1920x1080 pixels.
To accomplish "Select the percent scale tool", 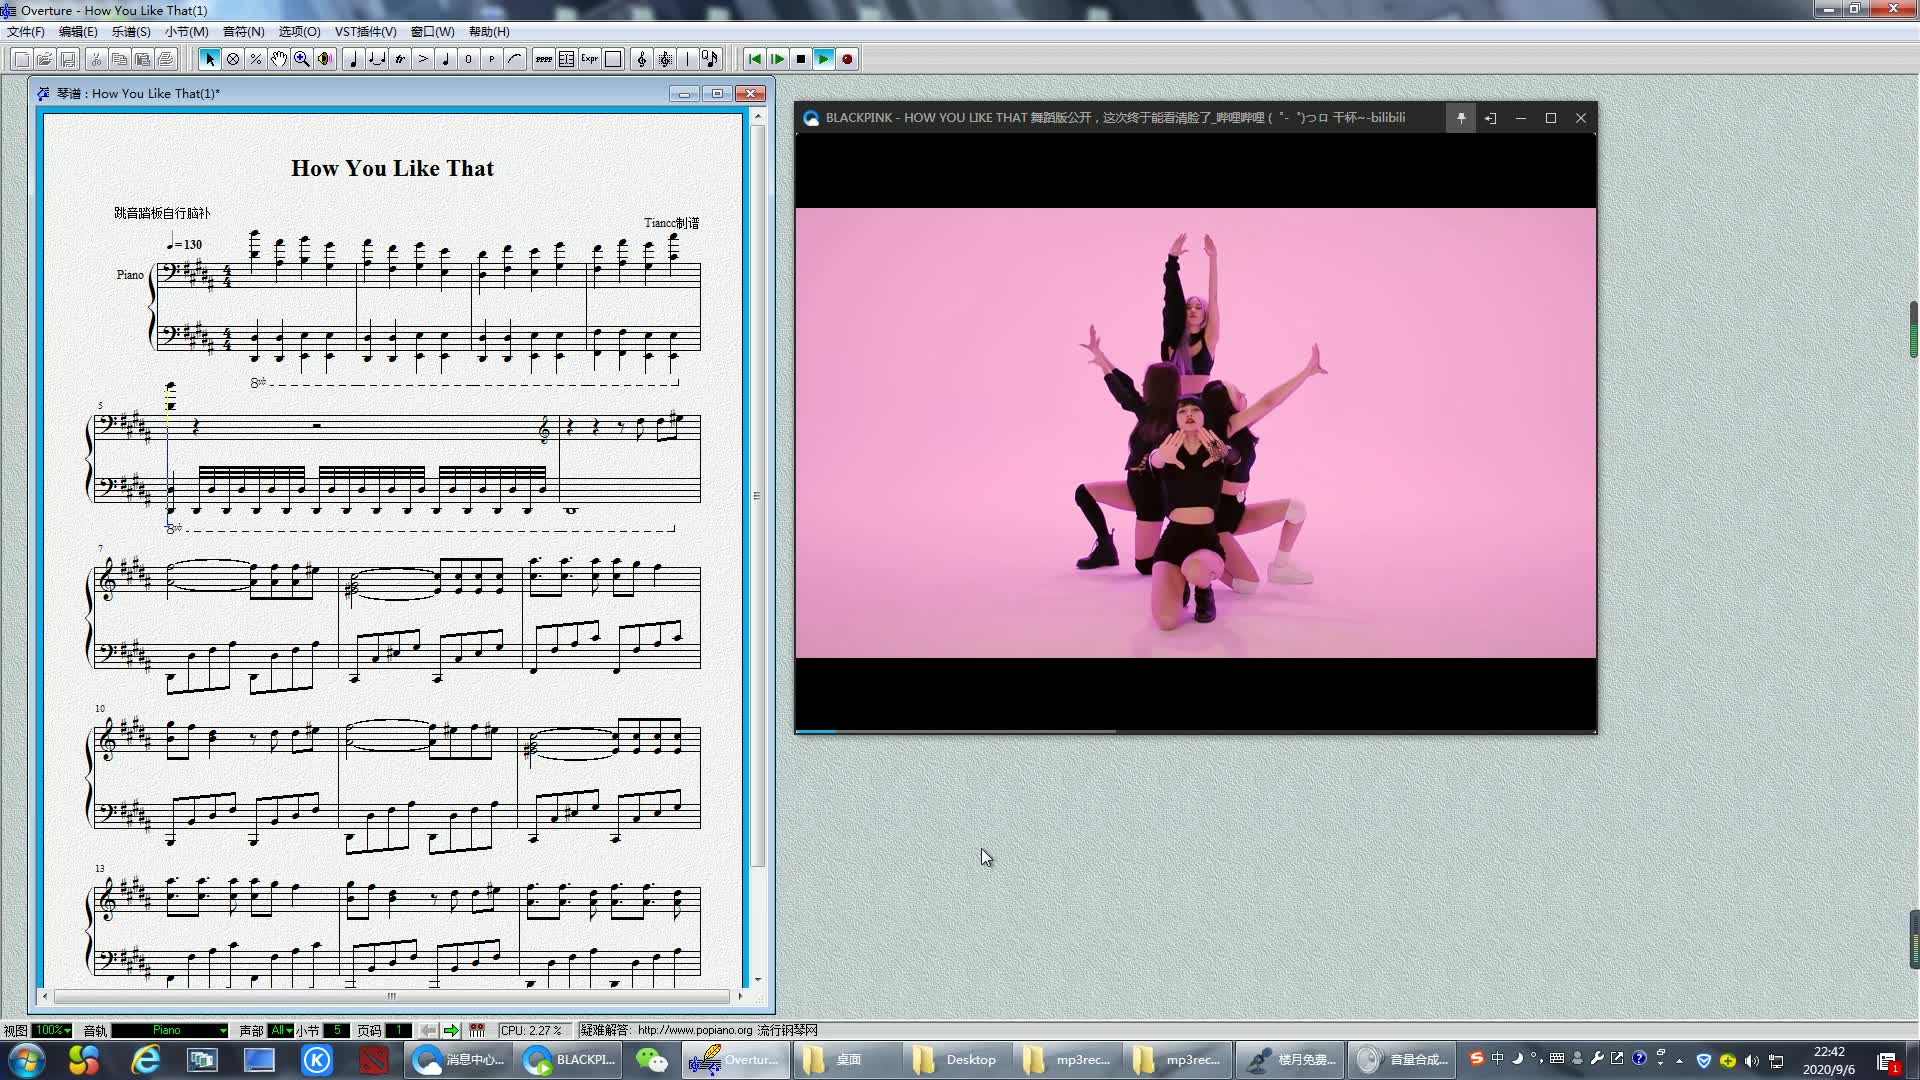I will point(256,59).
